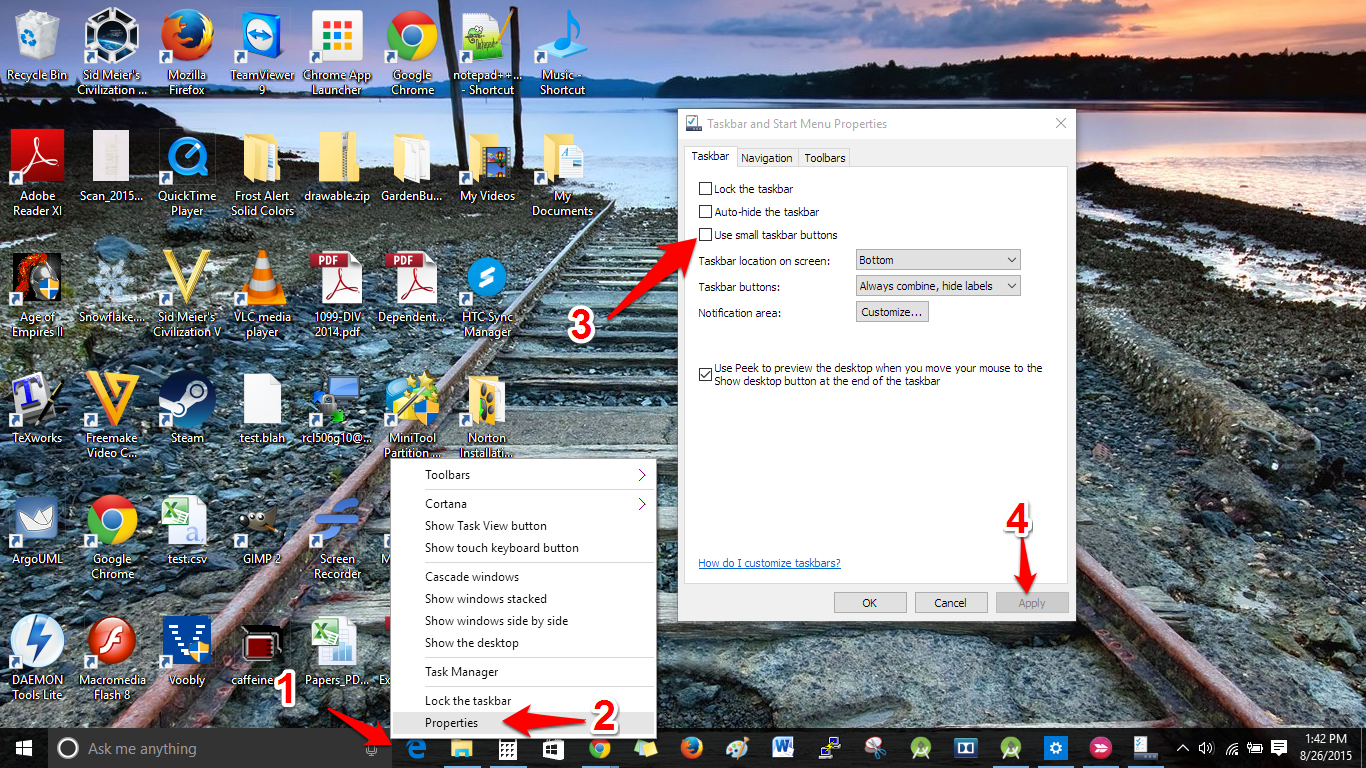This screenshot has height=768, width=1366.
Task: Open the Action Center notifications icon
Action: (1278, 748)
